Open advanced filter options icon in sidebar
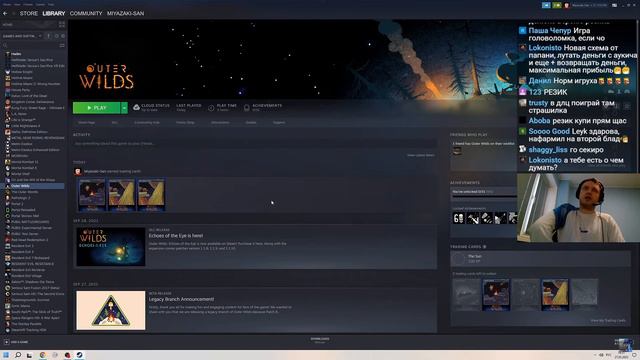 (62, 45)
